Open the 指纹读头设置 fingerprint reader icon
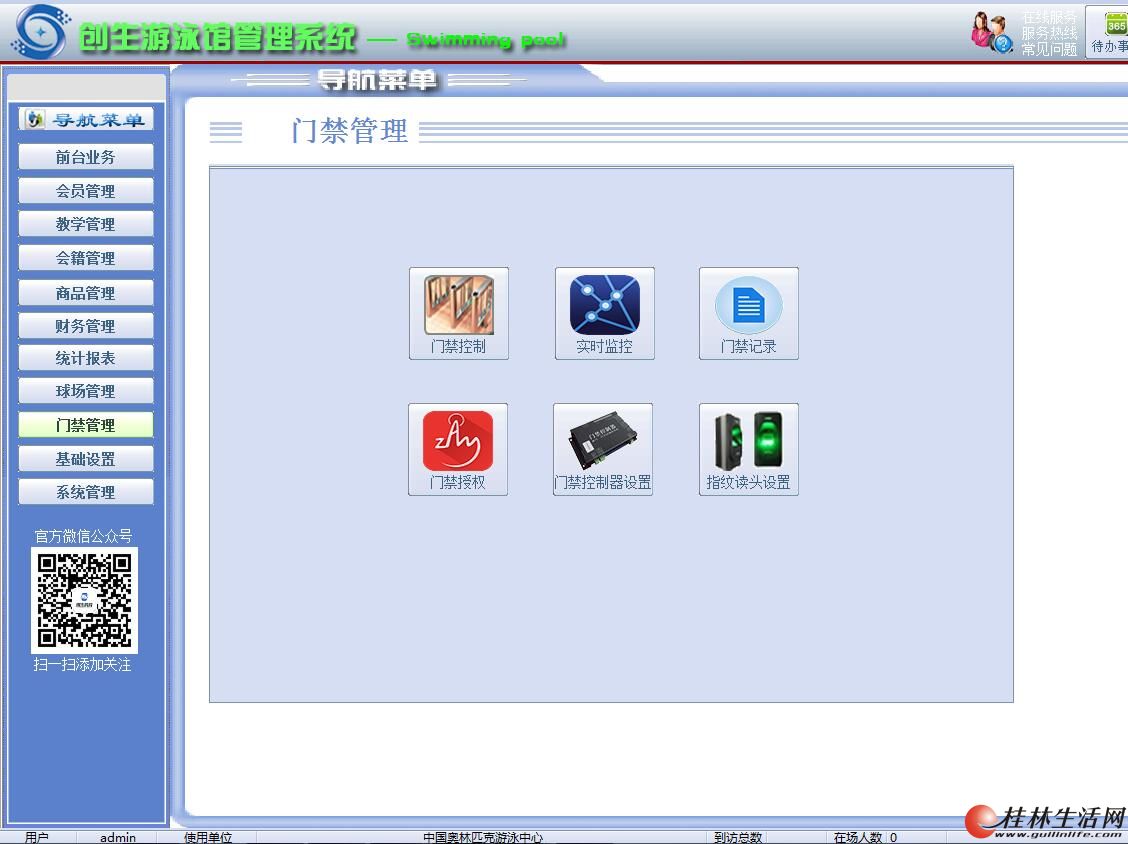The height and width of the screenshot is (844, 1128). 748,448
